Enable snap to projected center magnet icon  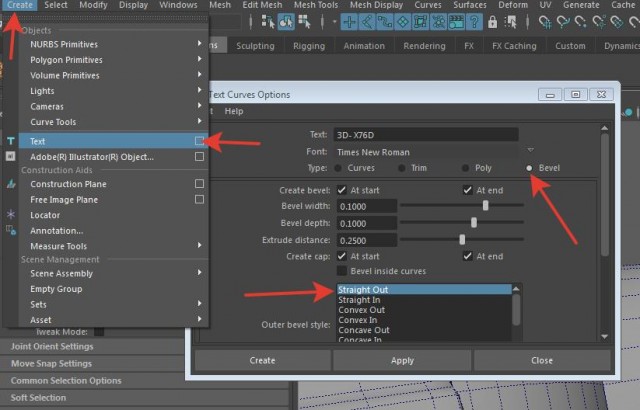[599, 22]
